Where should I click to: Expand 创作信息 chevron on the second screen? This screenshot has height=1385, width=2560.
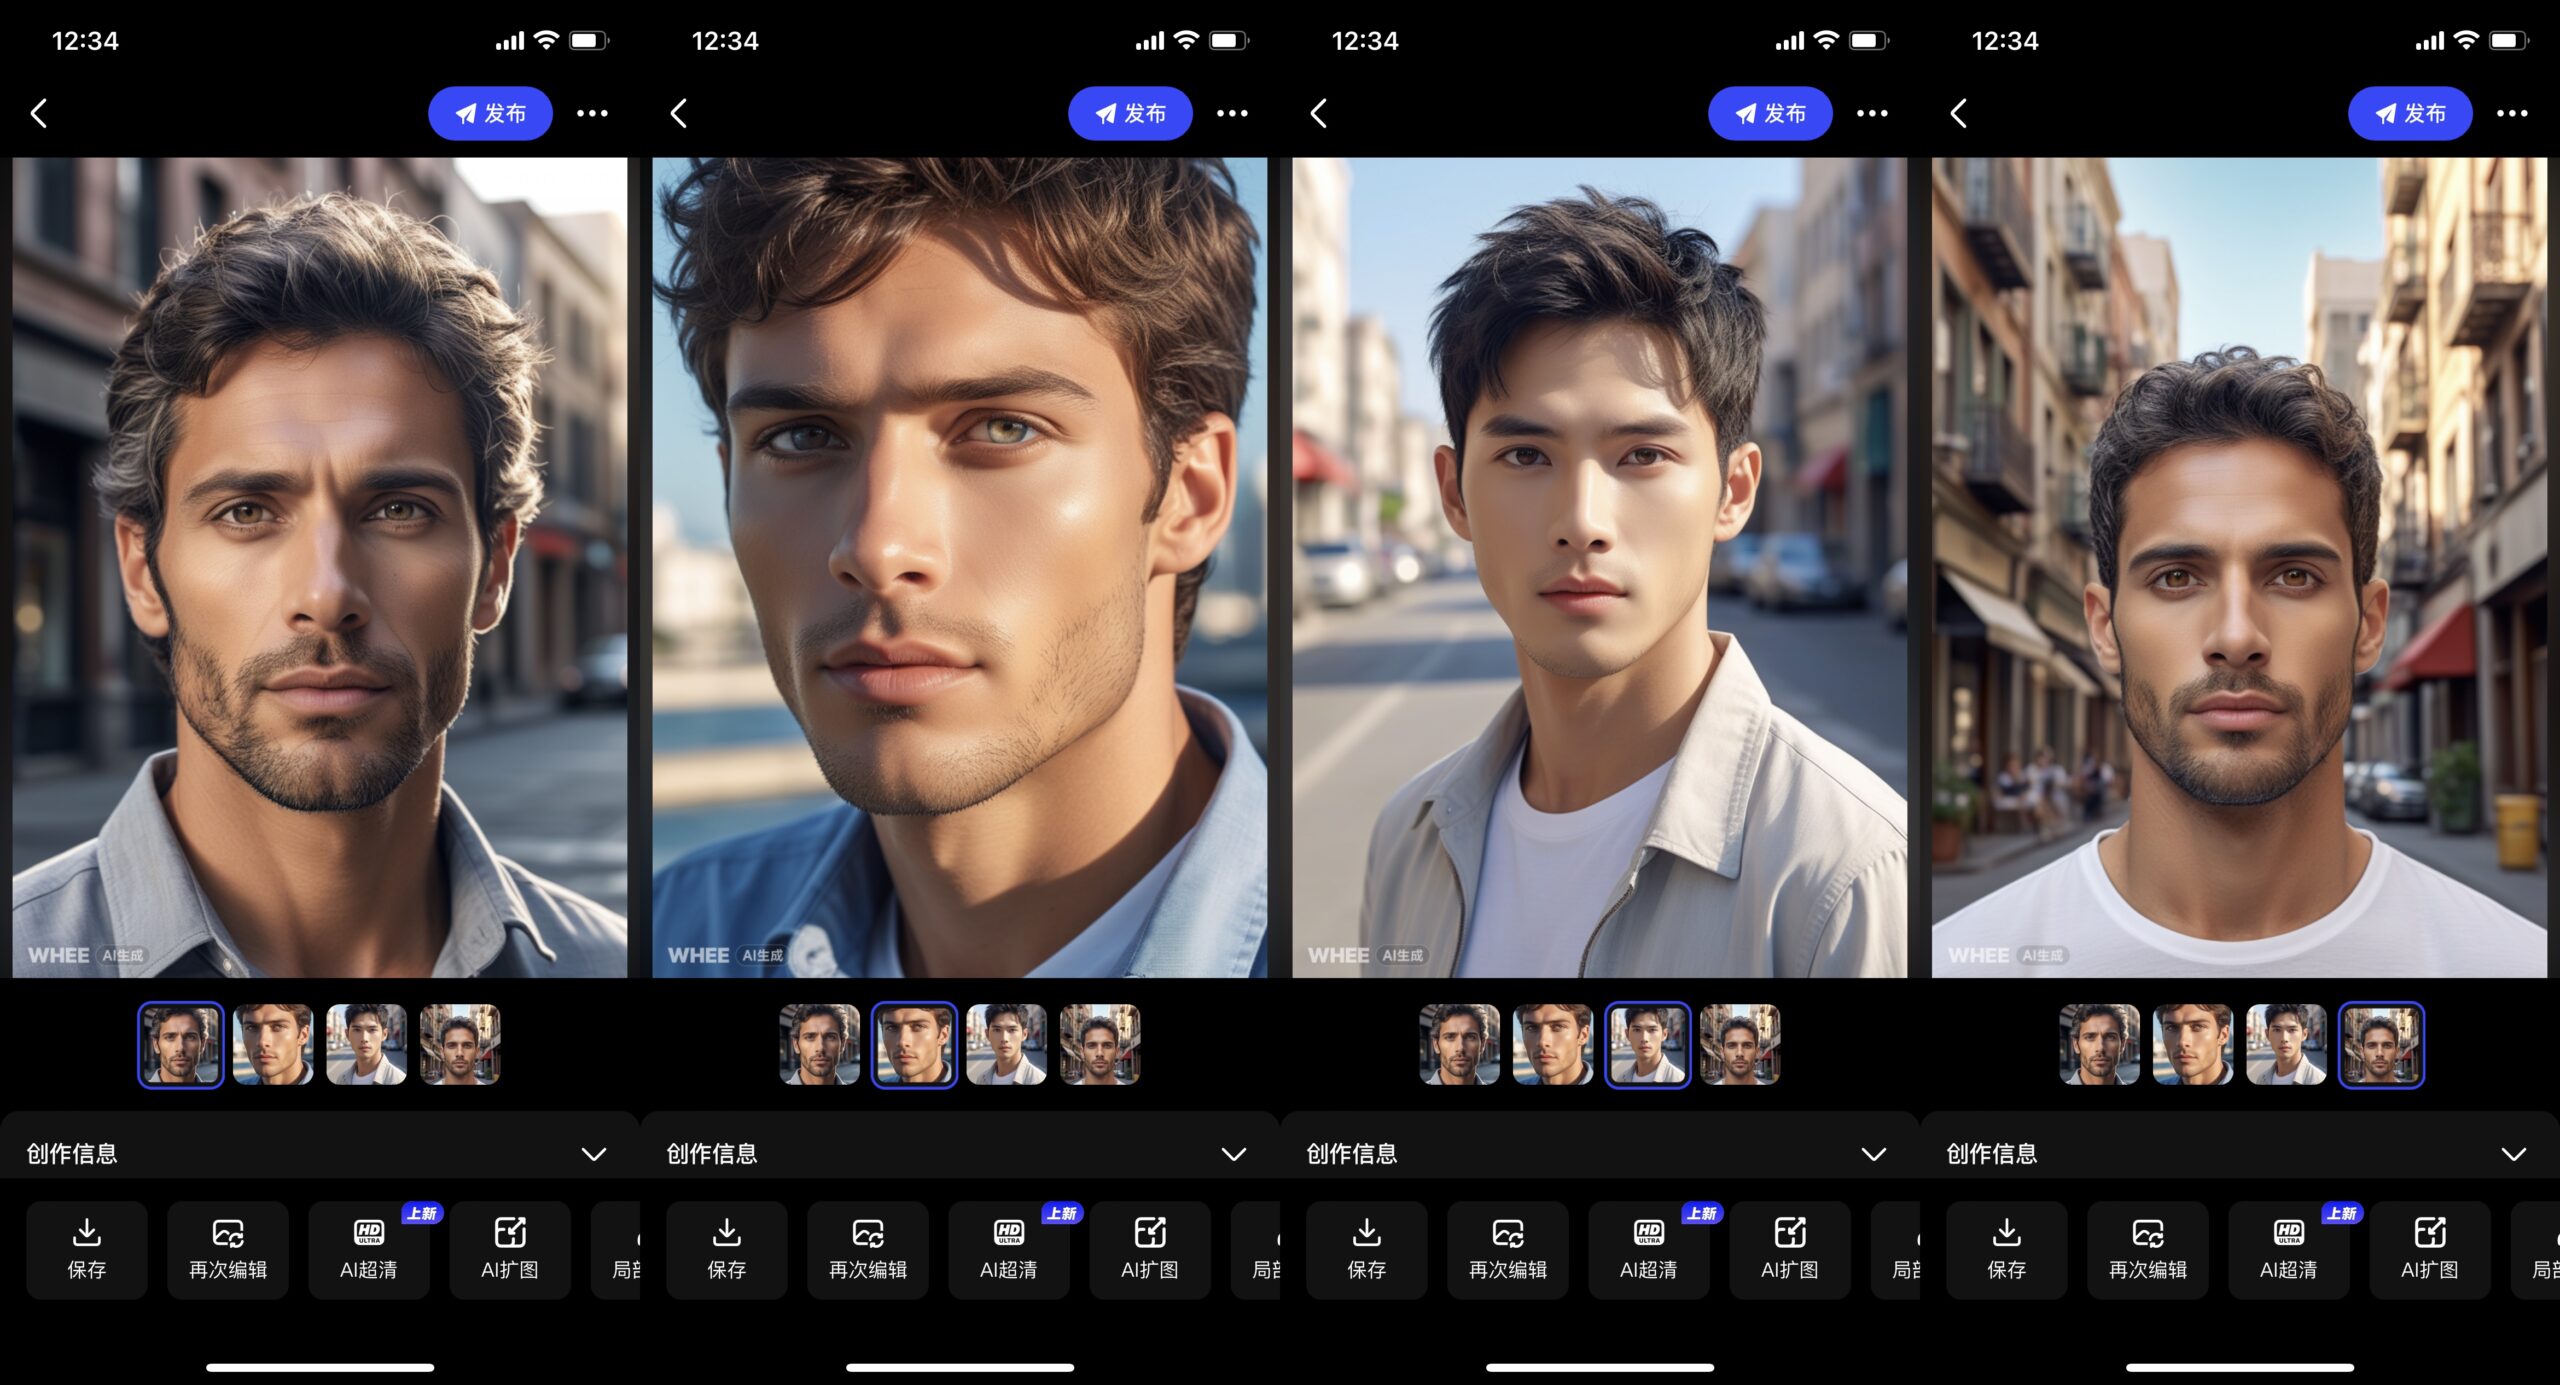click(1234, 1154)
